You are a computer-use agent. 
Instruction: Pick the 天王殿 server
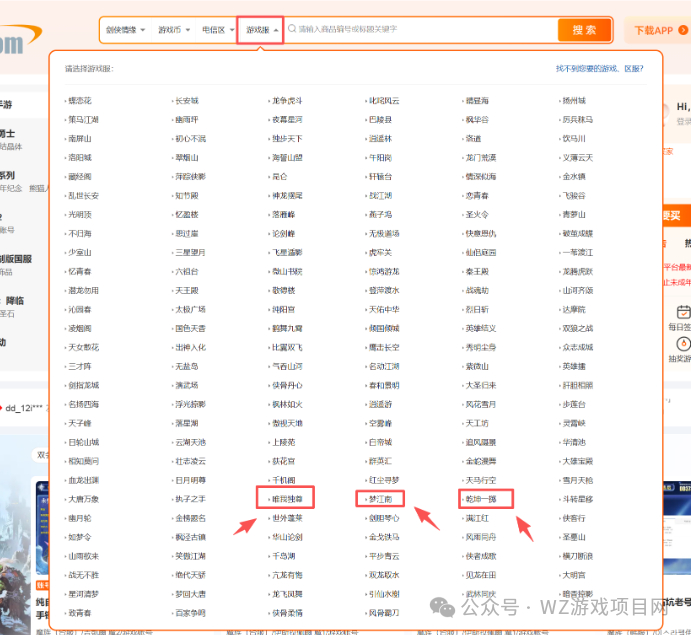coord(187,290)
